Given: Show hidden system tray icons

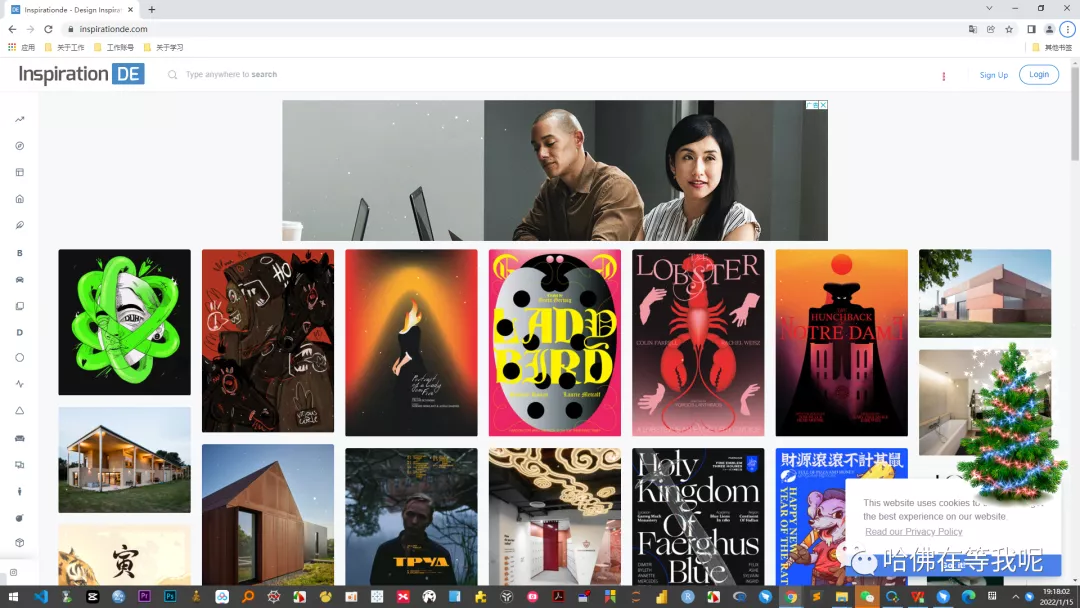Looking at the screenshot, I should point(1015,596).
